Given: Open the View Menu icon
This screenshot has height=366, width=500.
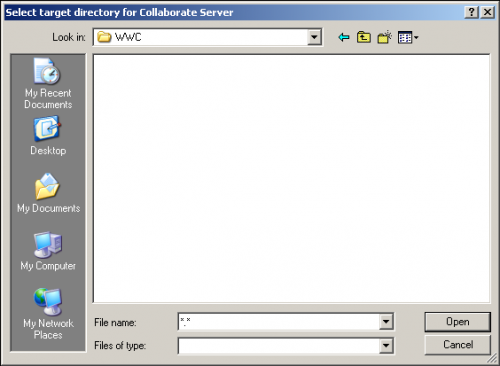Looking at the screenshot, I should [408, 37].
